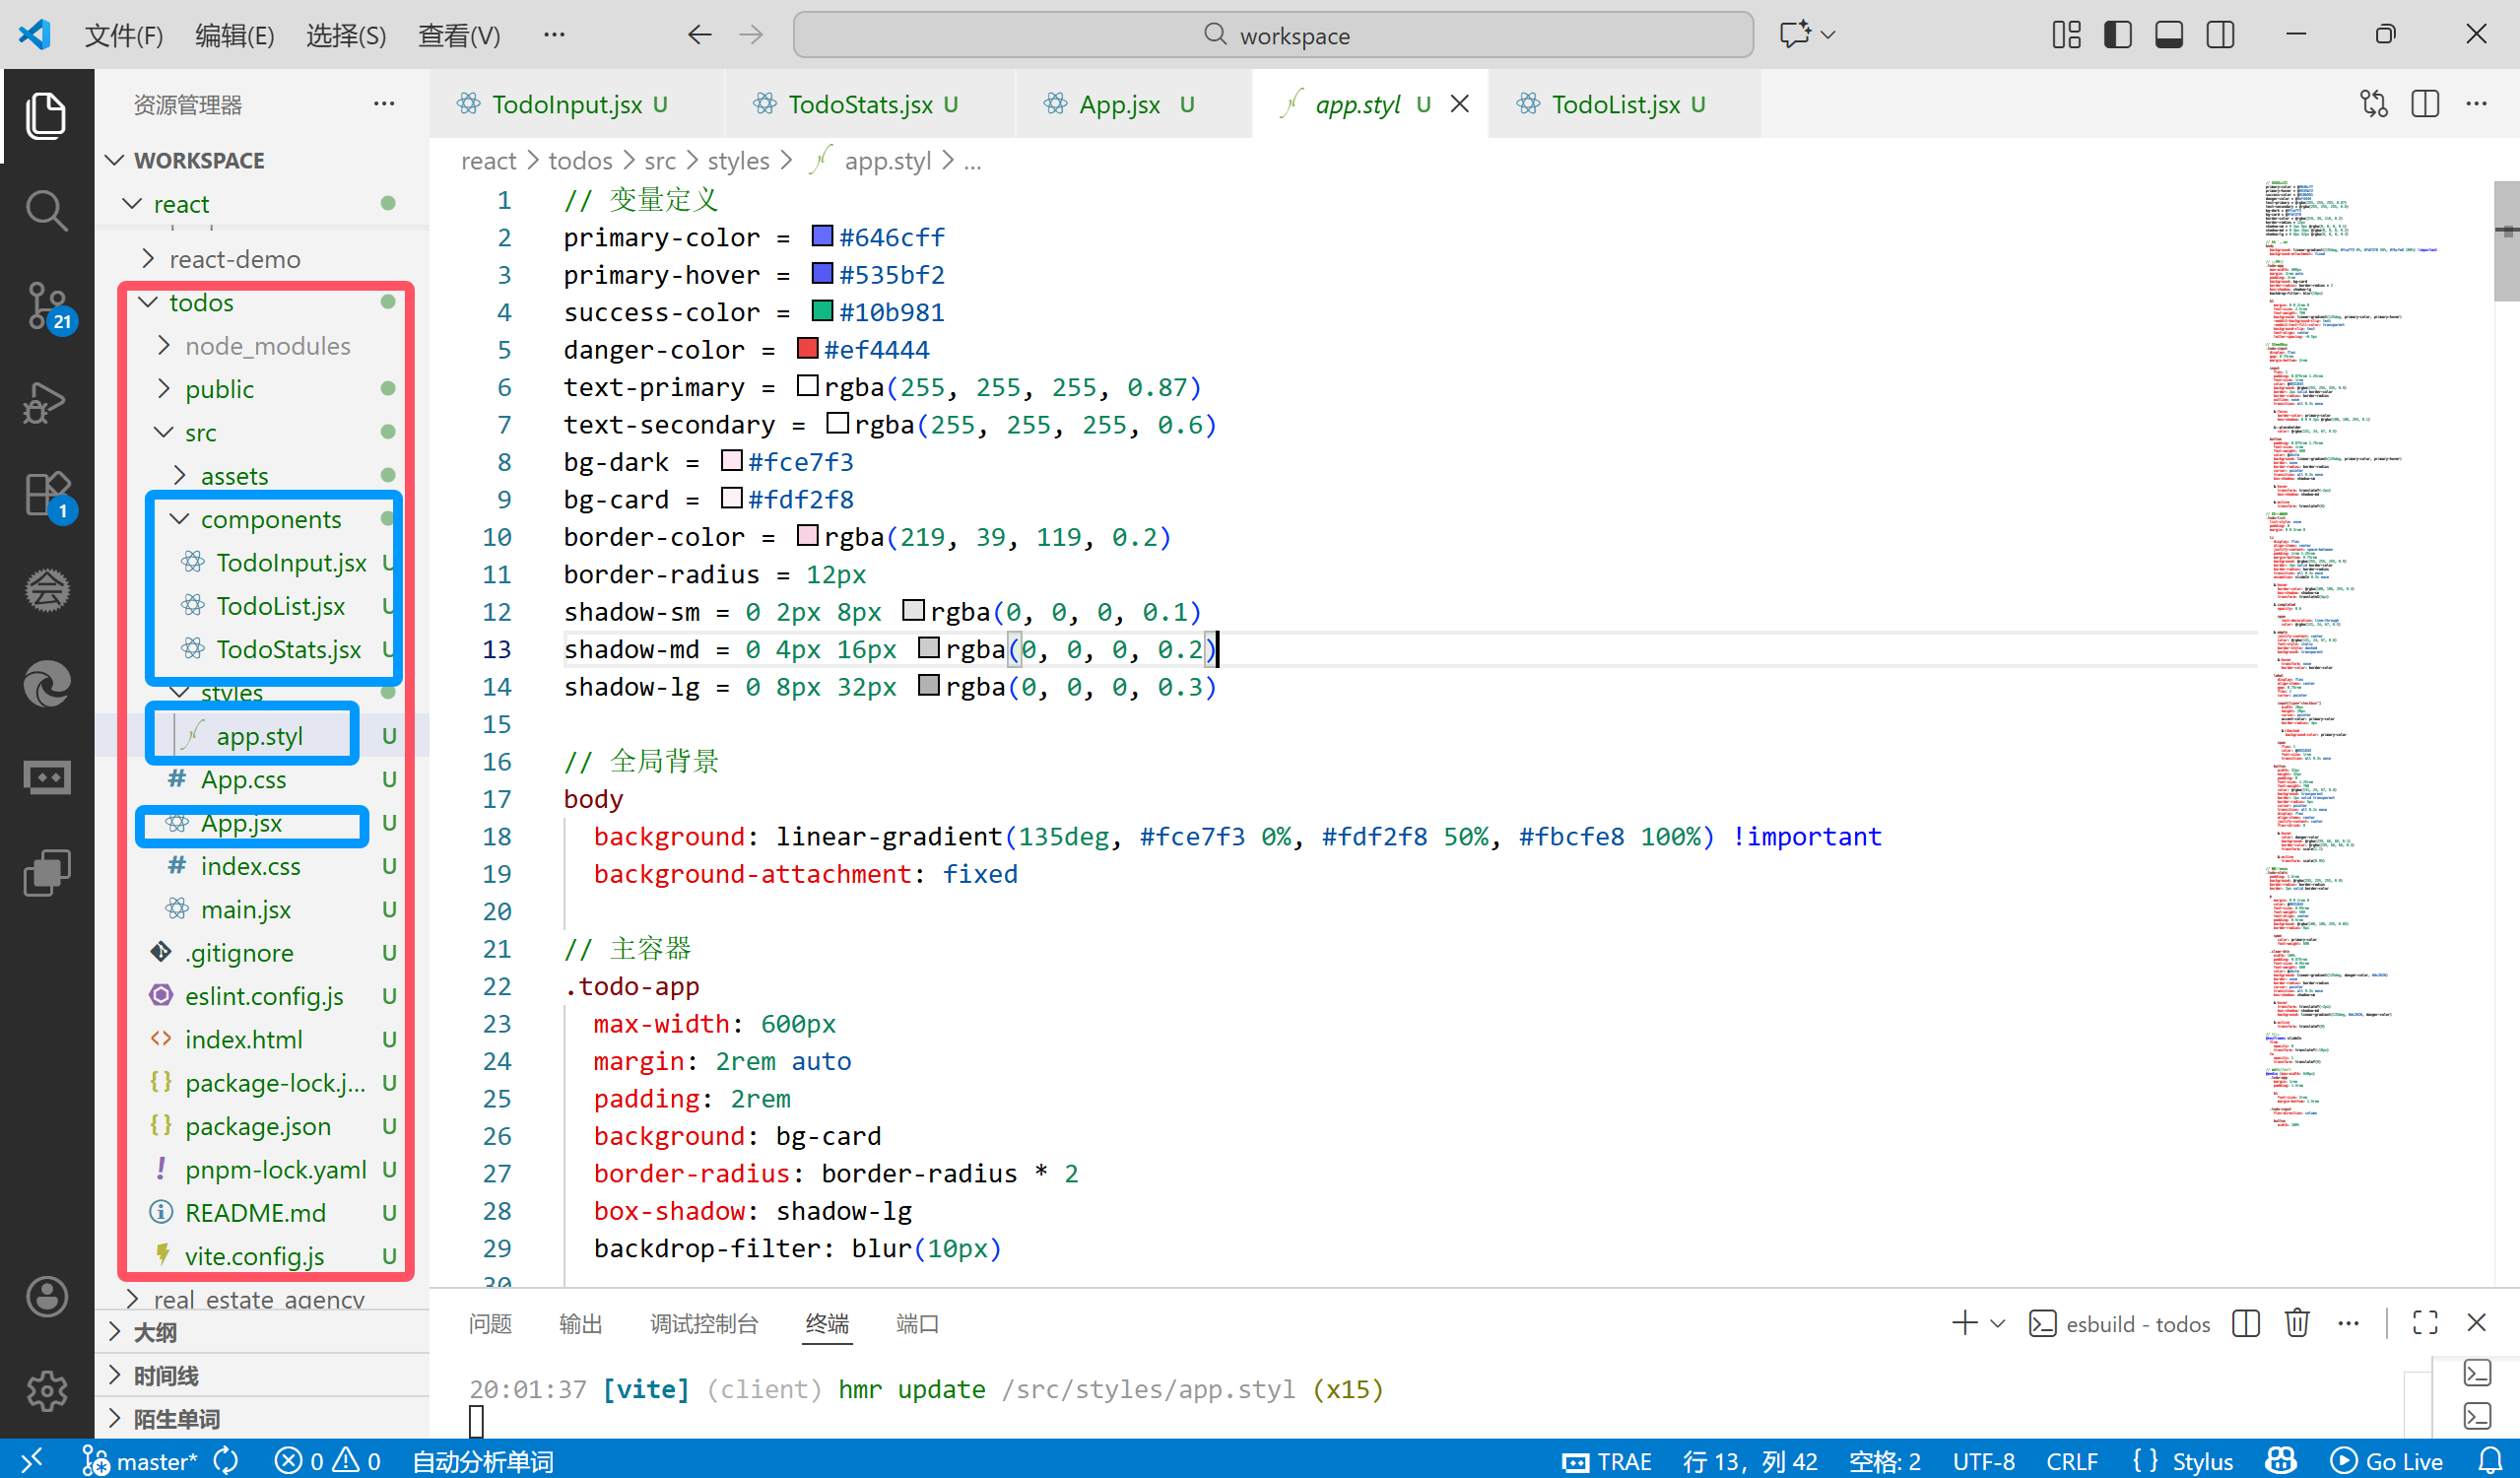Toggle bottom panel visibility in title bar

[x=2168, y=35]
